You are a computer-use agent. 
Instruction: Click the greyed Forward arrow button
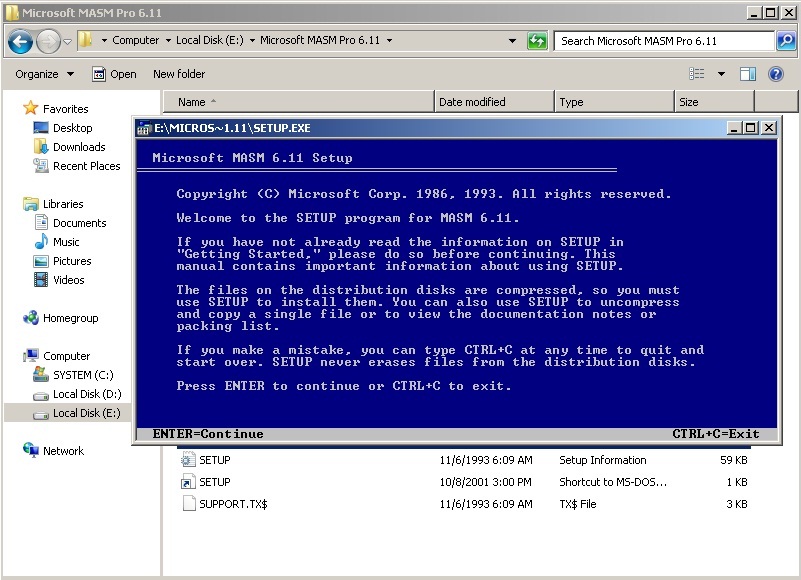[x=49, y=41]
